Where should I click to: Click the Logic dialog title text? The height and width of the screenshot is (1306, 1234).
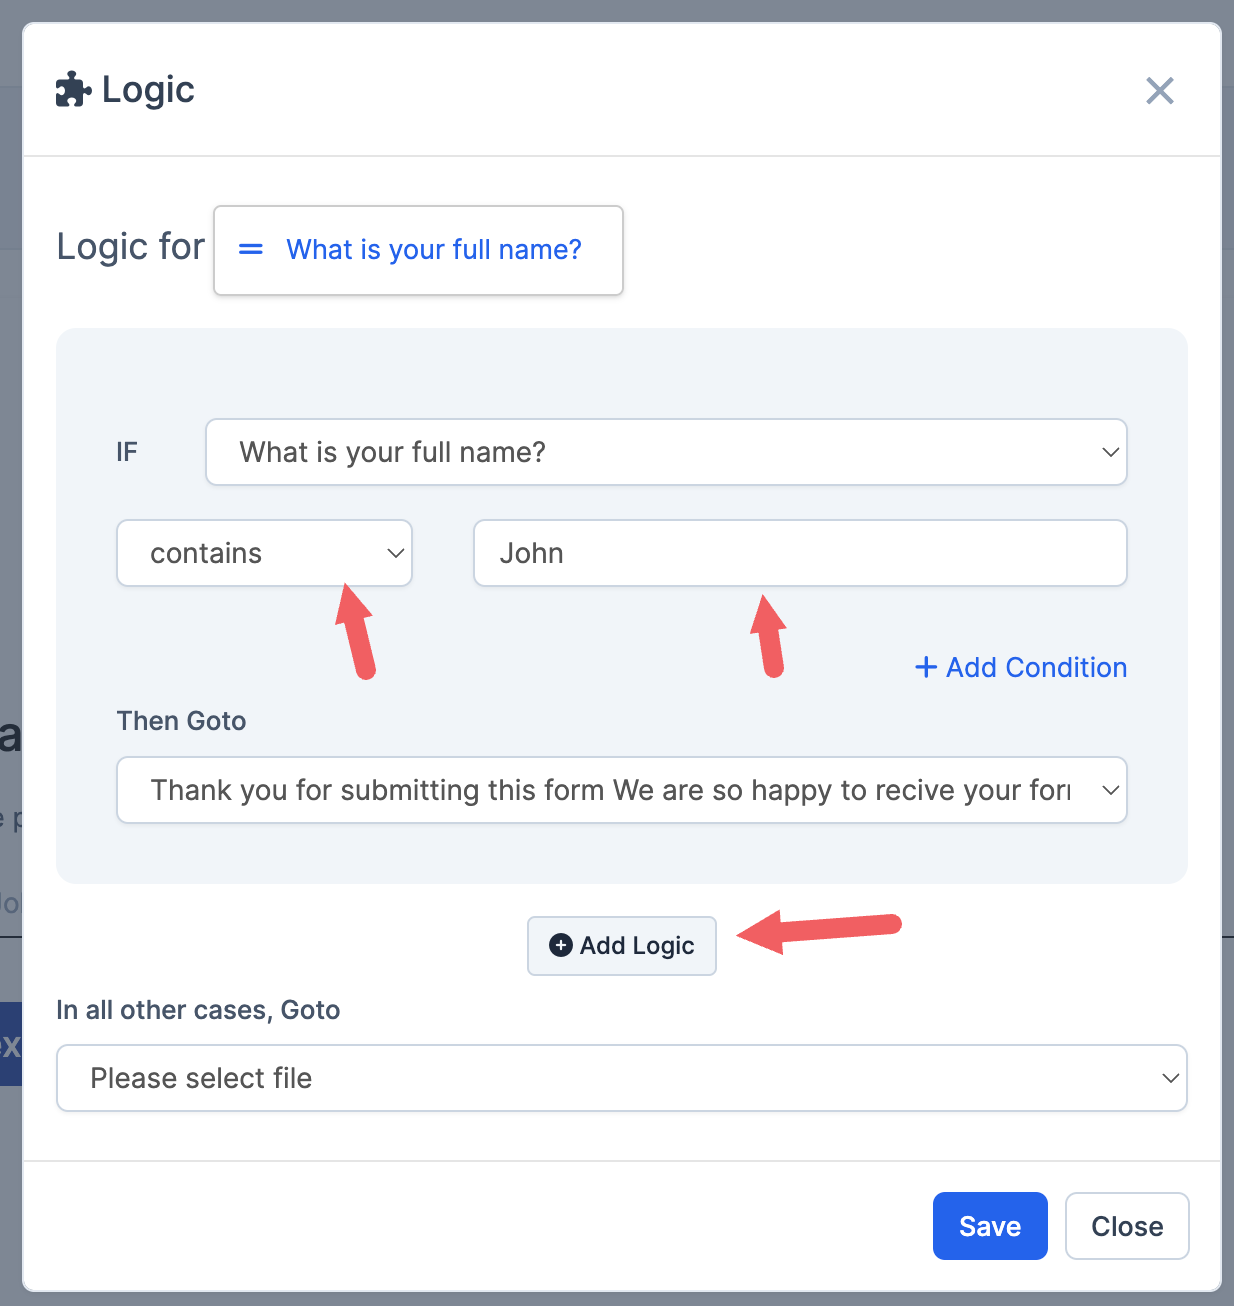click(x=148, y=90)
